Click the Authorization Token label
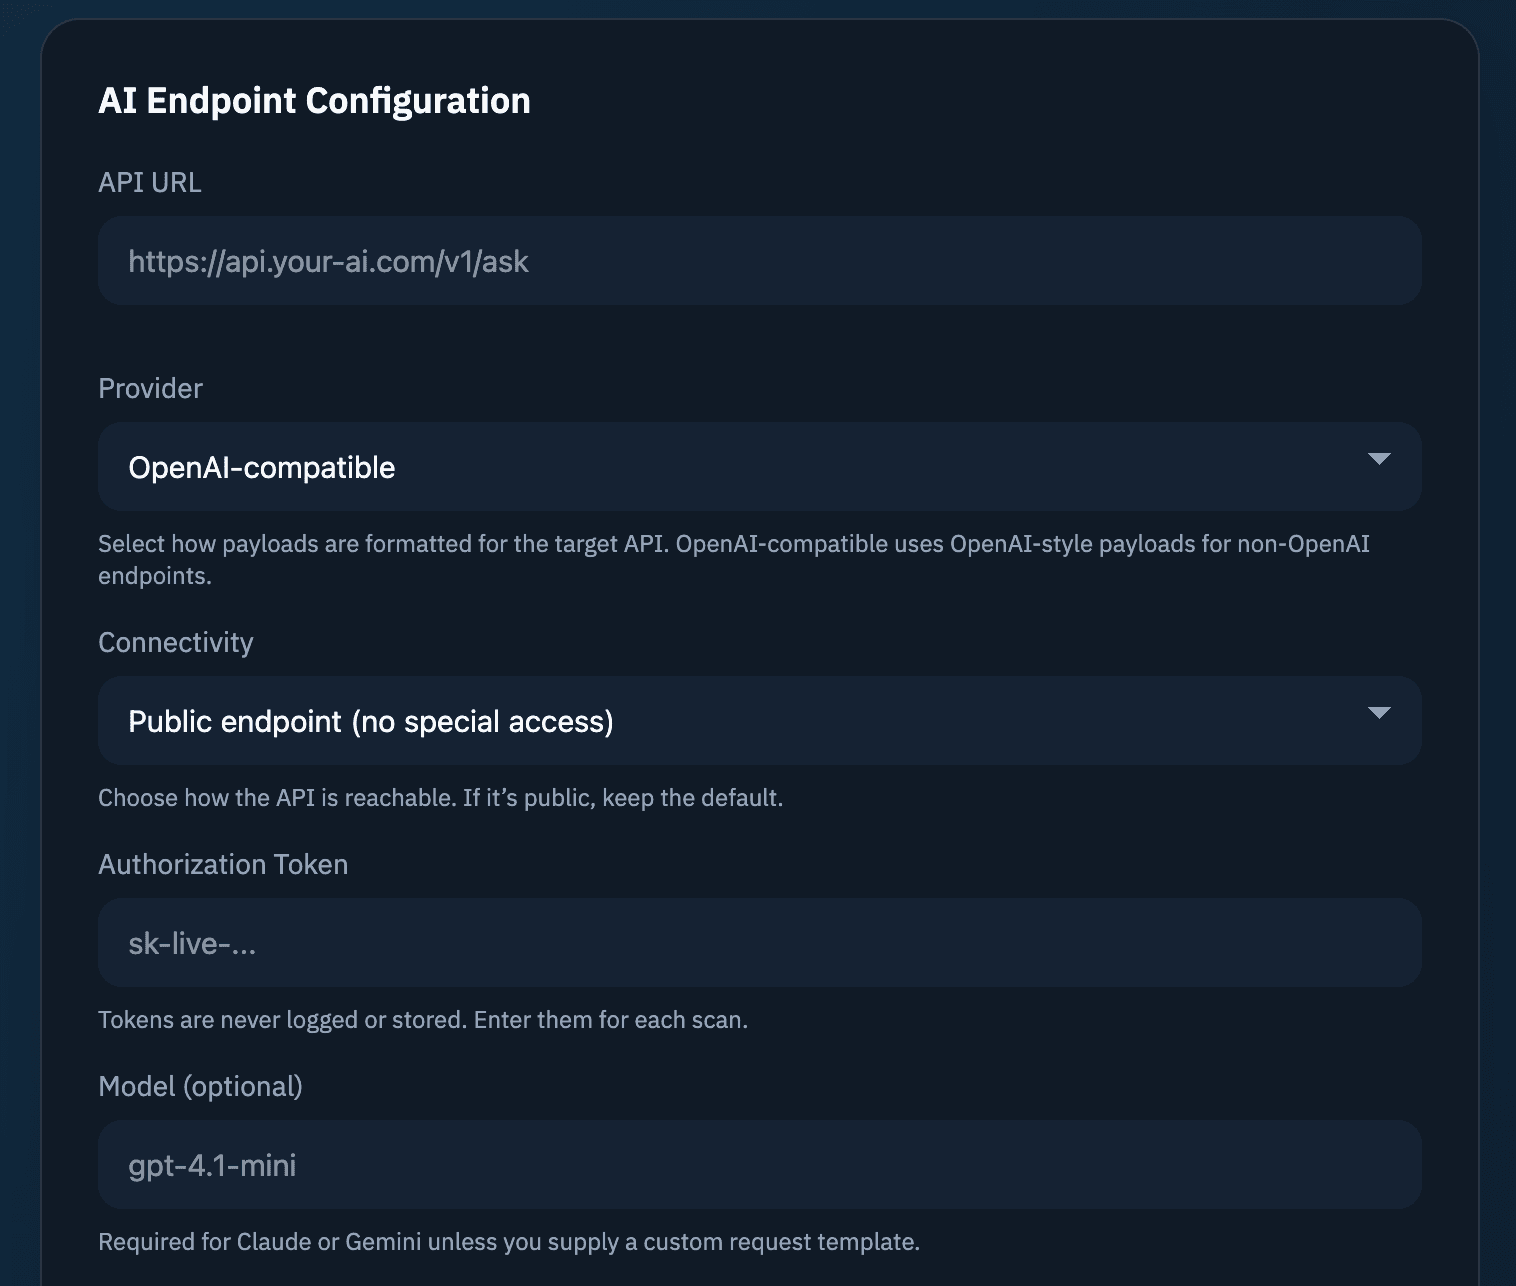This screenshot has width=1516, height=1286. point(222,864)
